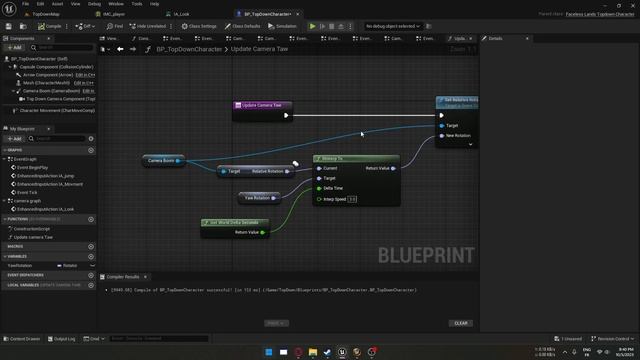Add a new local variable
Image resolution: width=640 pixels, height=360 pixels.
pyautogui.click(x=91, y=285)
